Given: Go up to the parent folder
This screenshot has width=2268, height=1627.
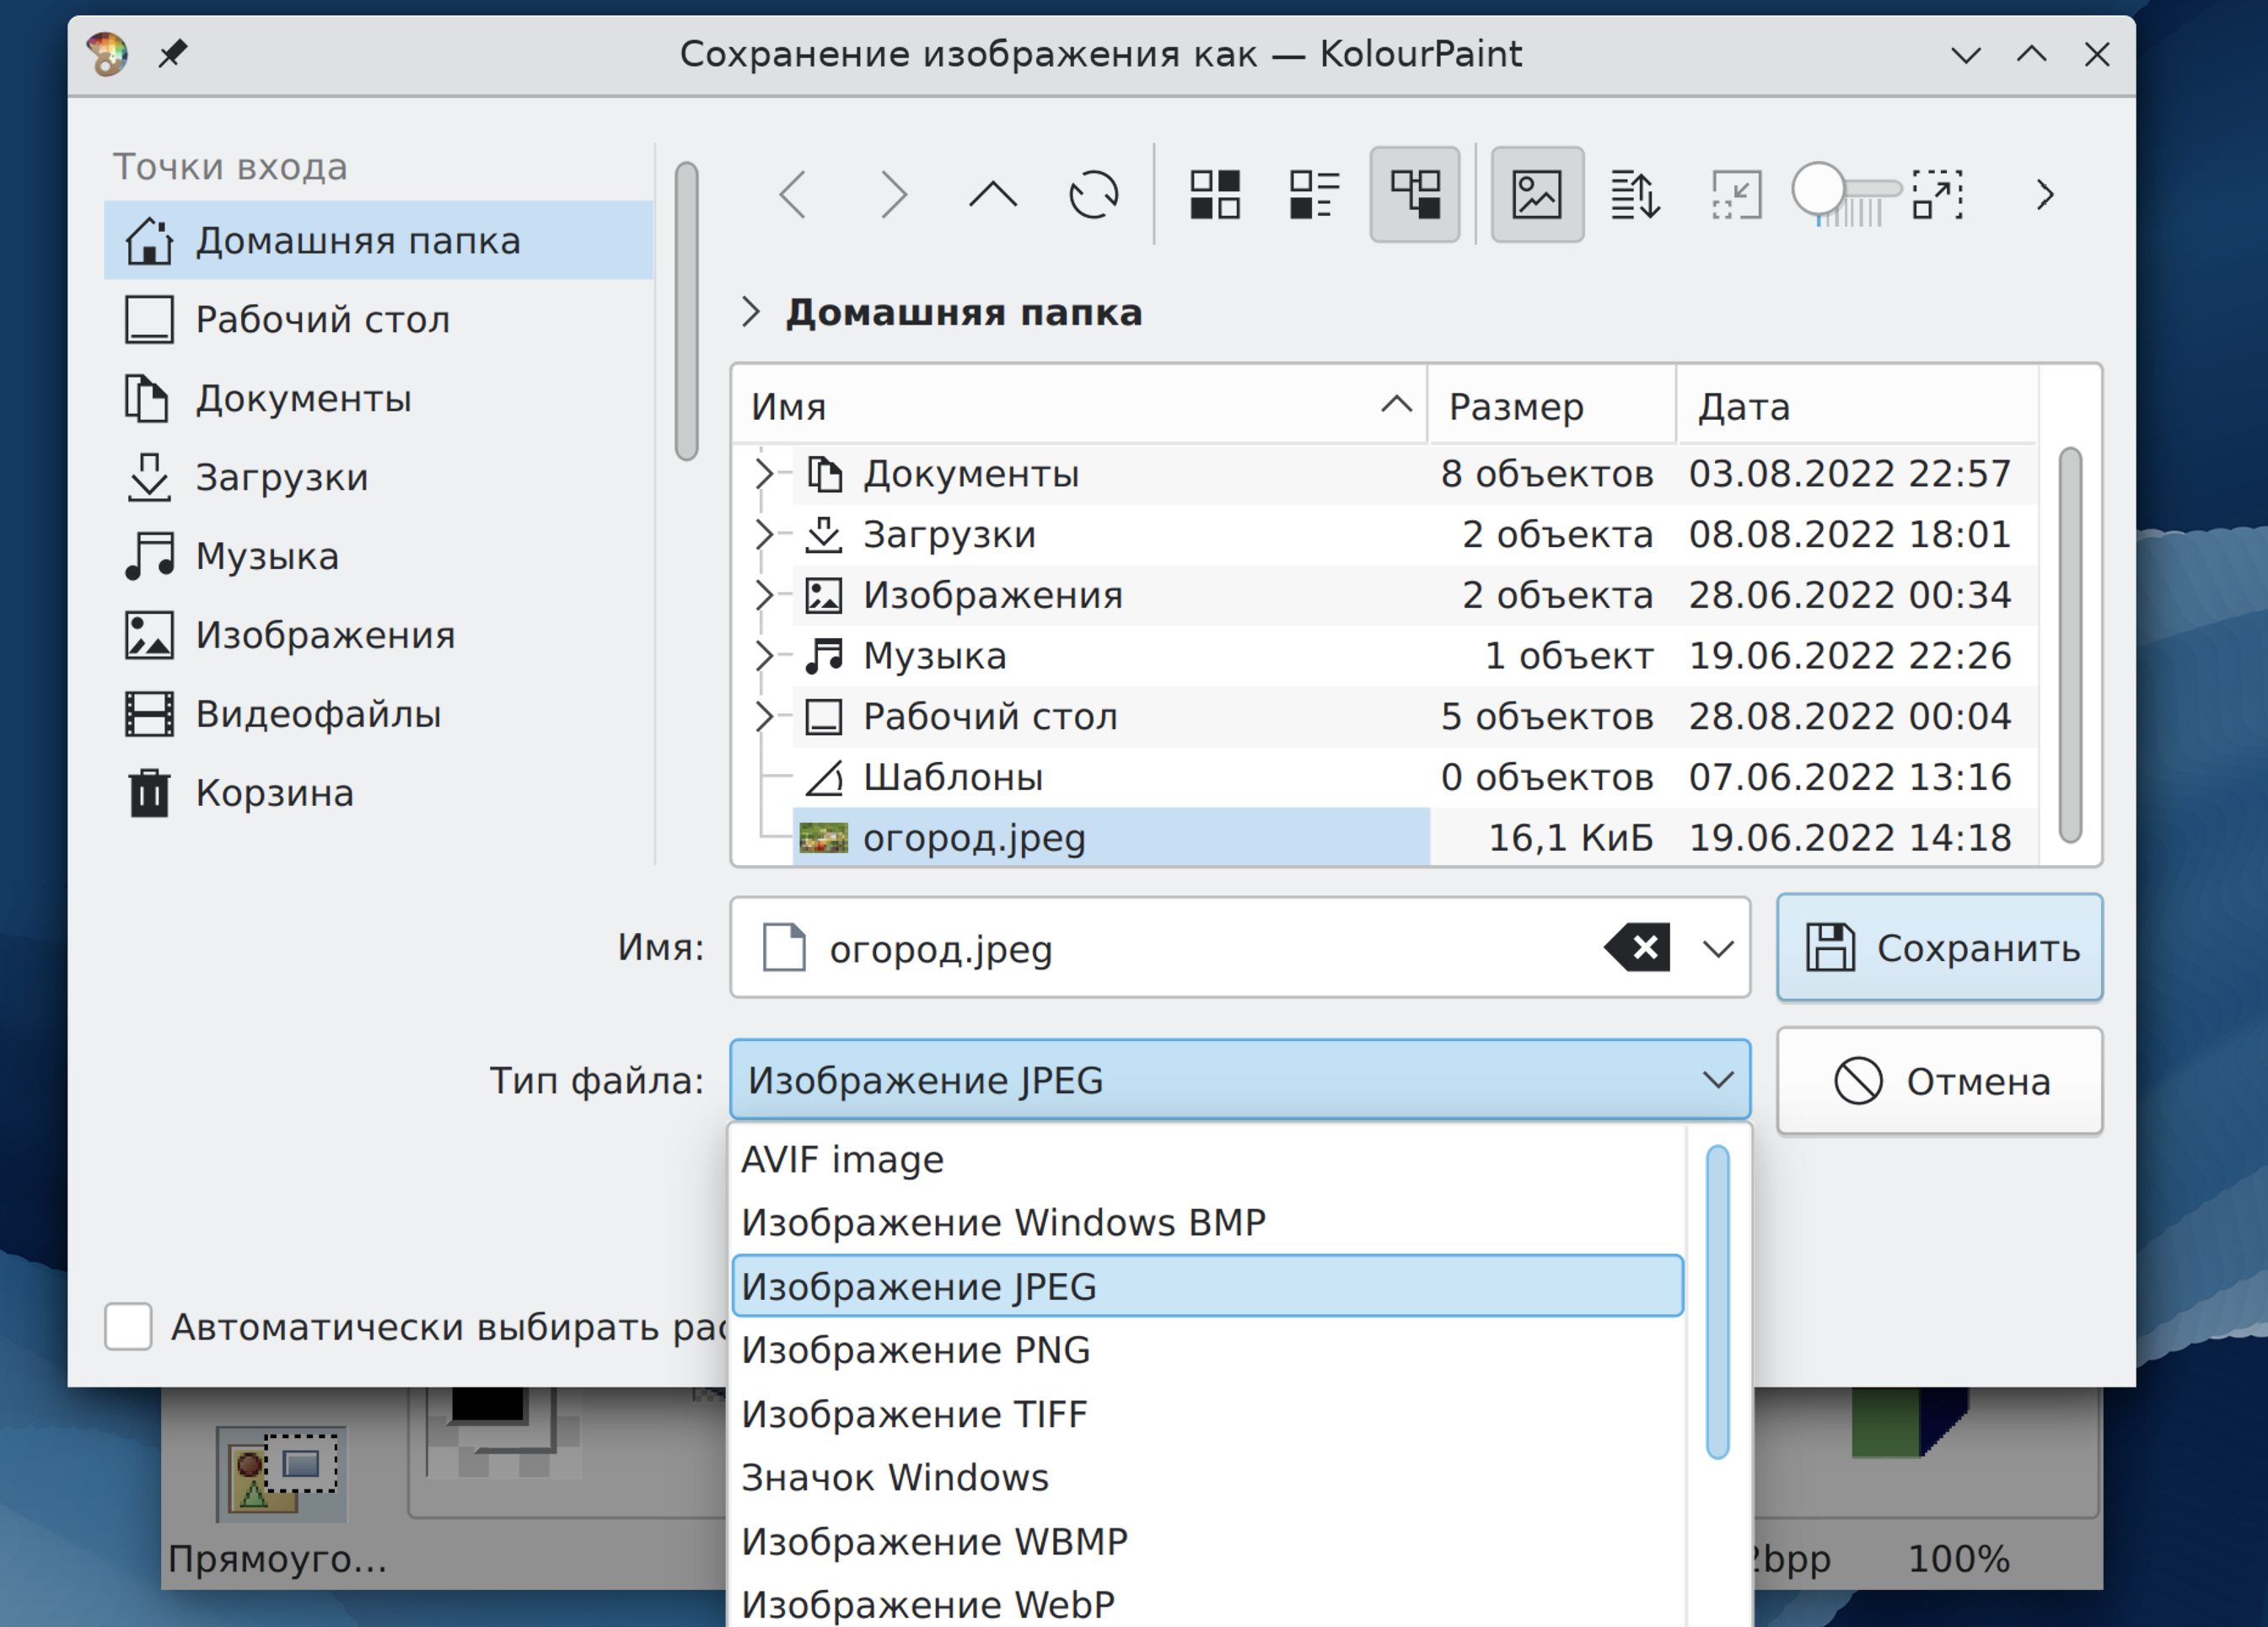Looking at the screenshot, I should click(993, 194).
